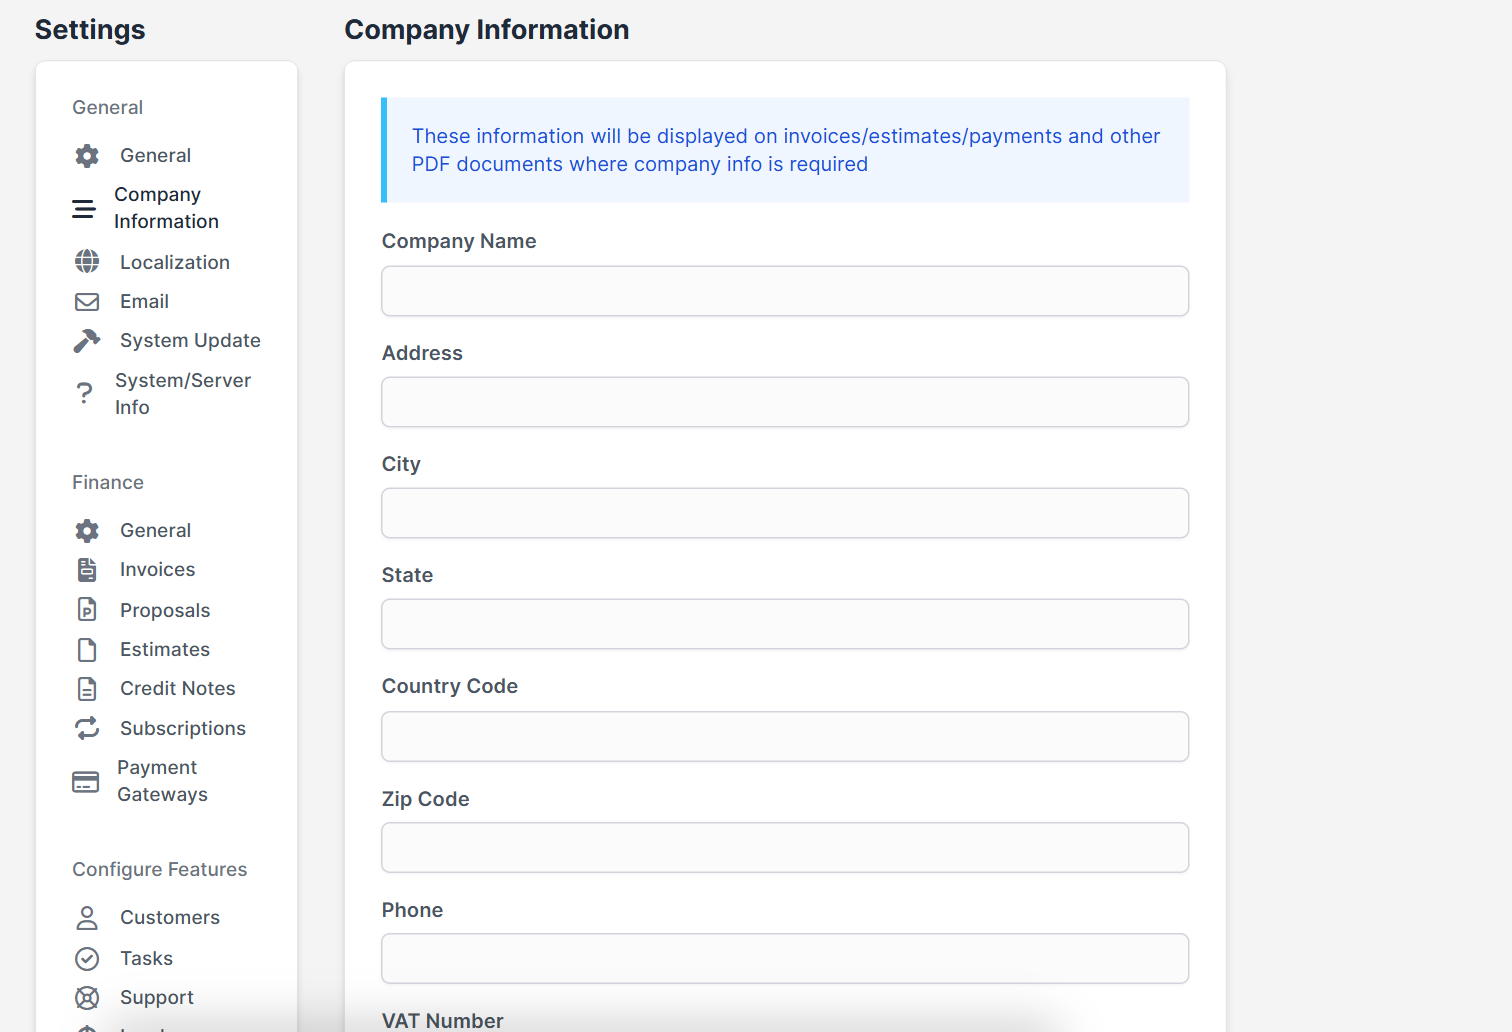Image resolution: width=1512 pixels, height=1032 pixels.
Task: Click the gear icon beside General under the General section
Action: coord(87,156)
